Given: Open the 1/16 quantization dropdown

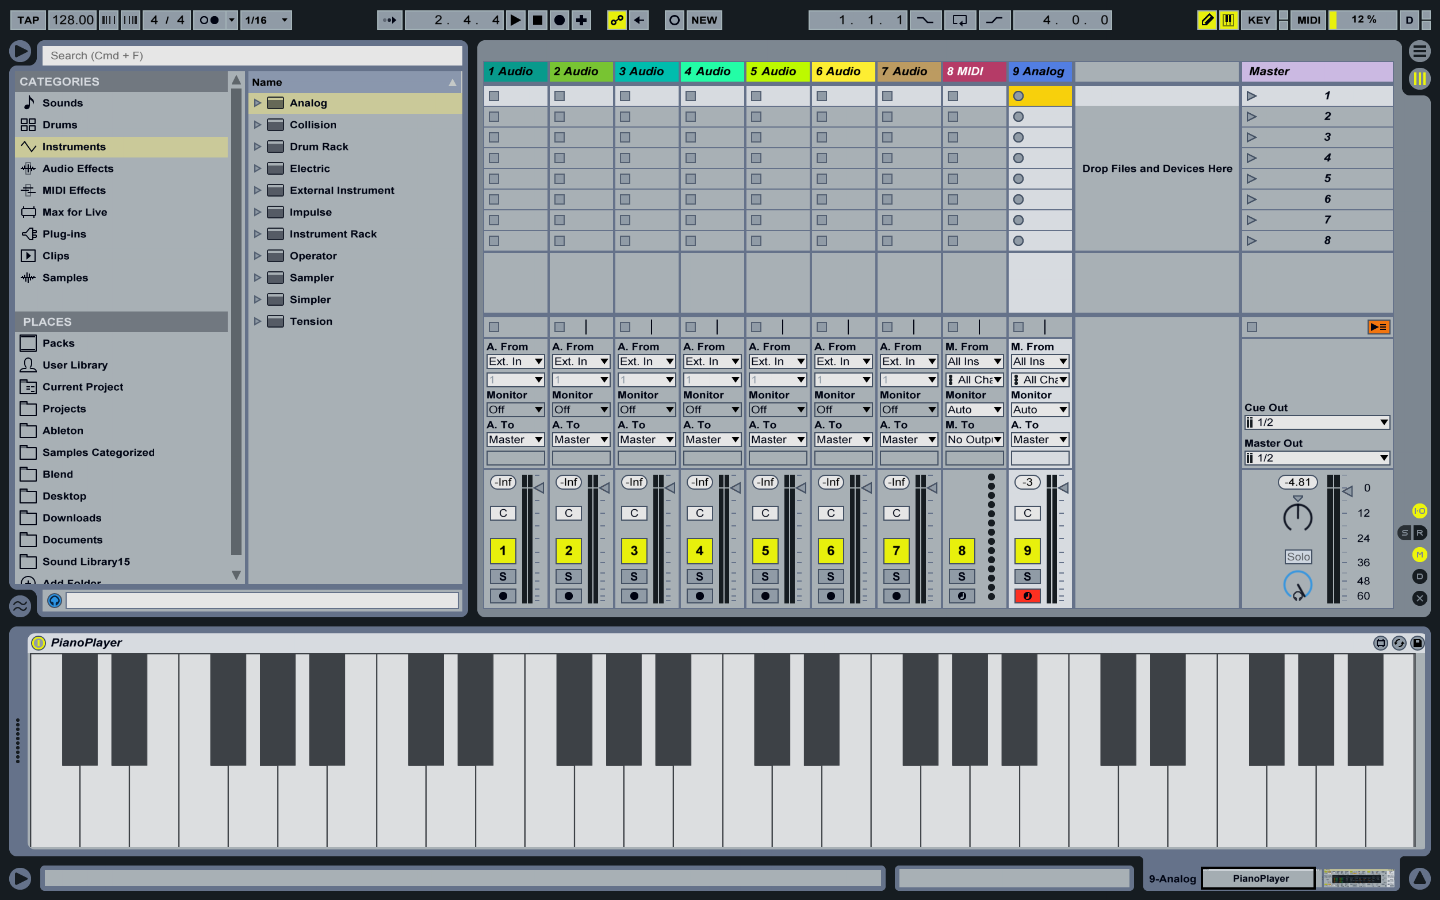Looking at the screenshot, I should pos(266,20).
